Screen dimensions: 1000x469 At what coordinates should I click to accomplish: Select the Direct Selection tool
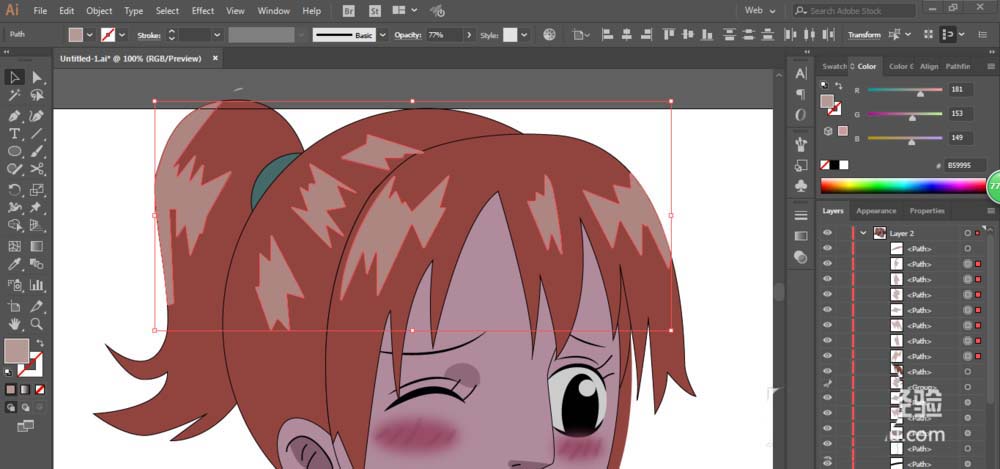[x=37, y=77]
